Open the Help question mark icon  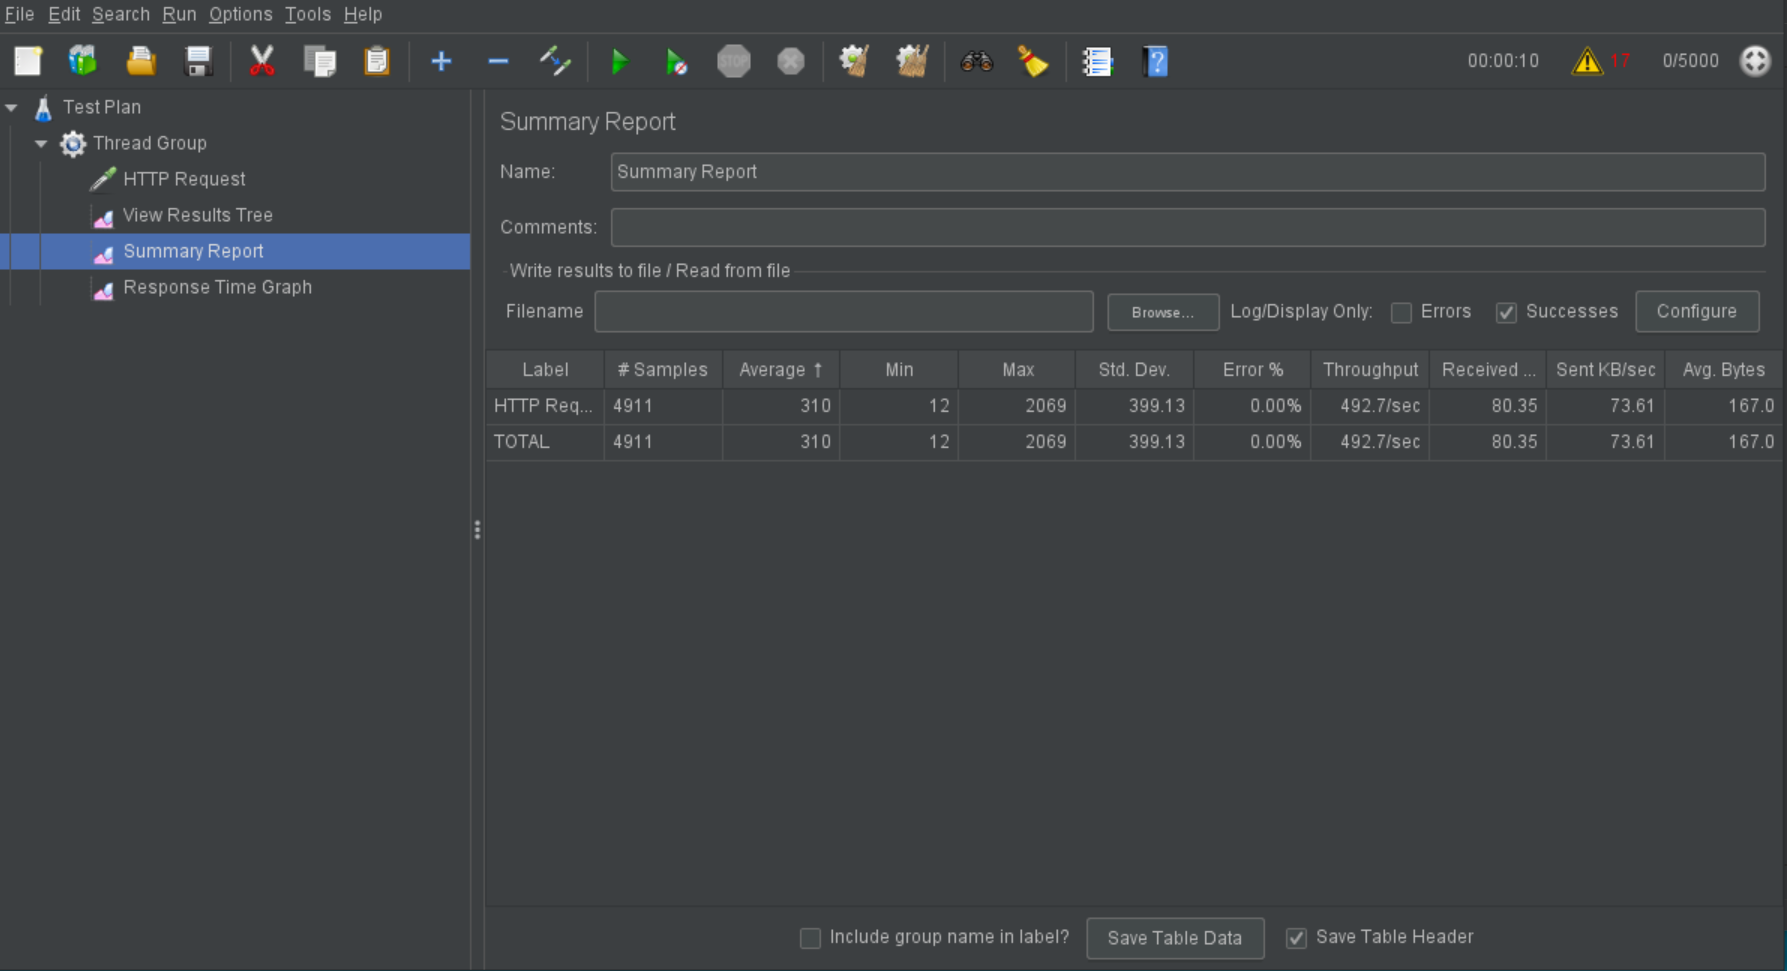tap(1155, 61)
